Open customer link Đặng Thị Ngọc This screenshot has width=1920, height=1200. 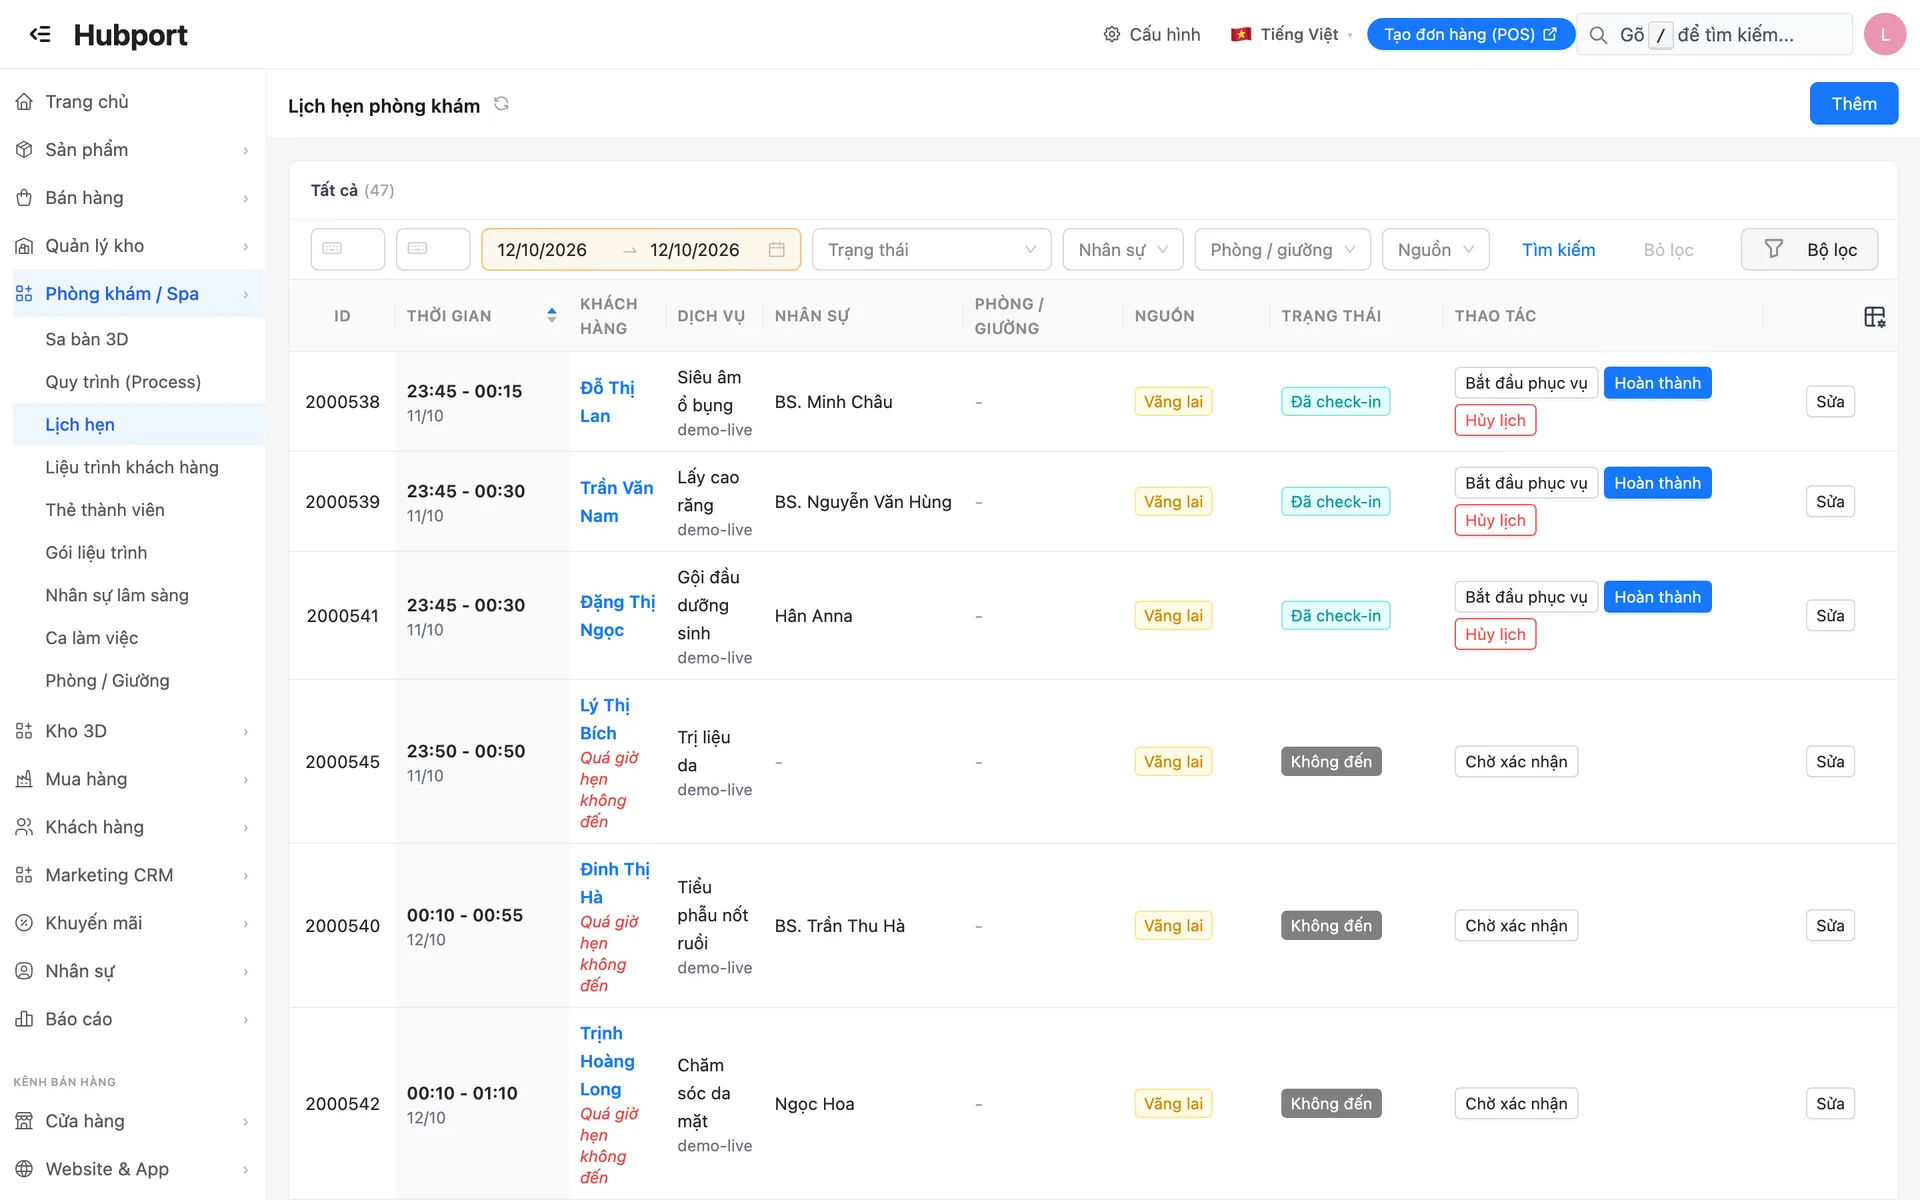tap(617, 616)
